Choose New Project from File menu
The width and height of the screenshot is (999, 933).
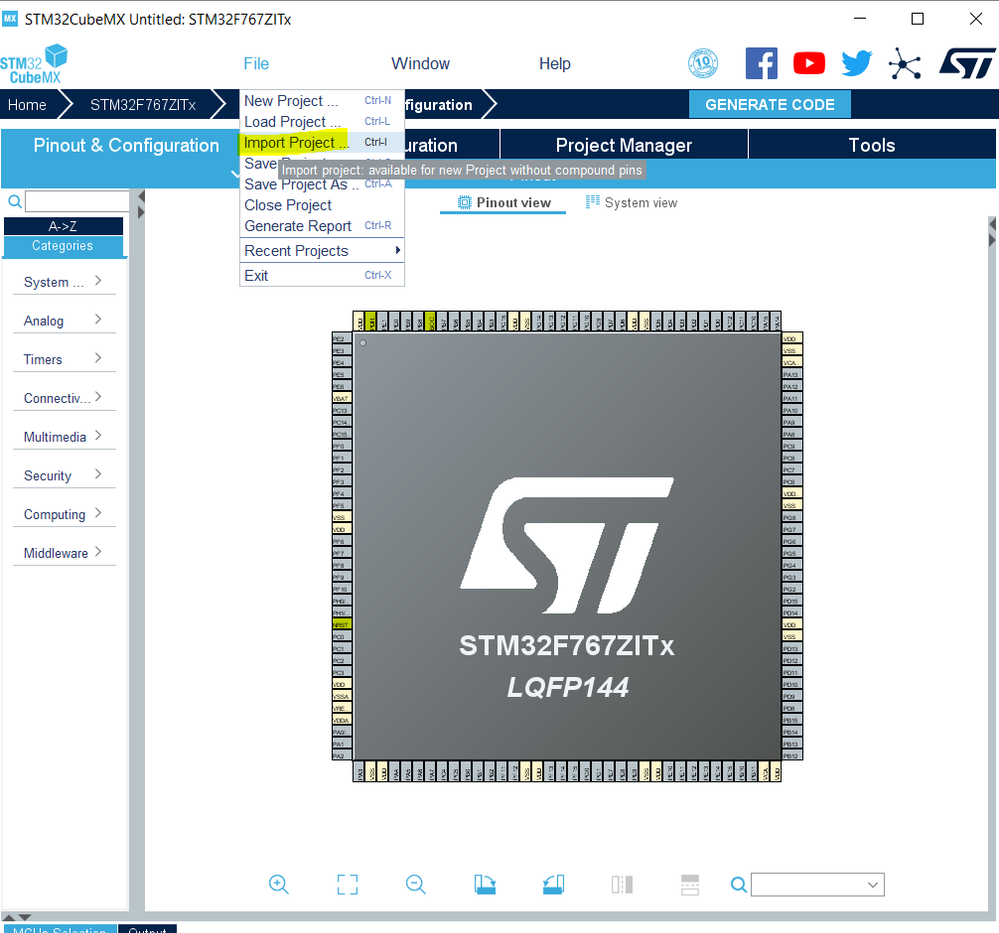(x=322, y=101)
